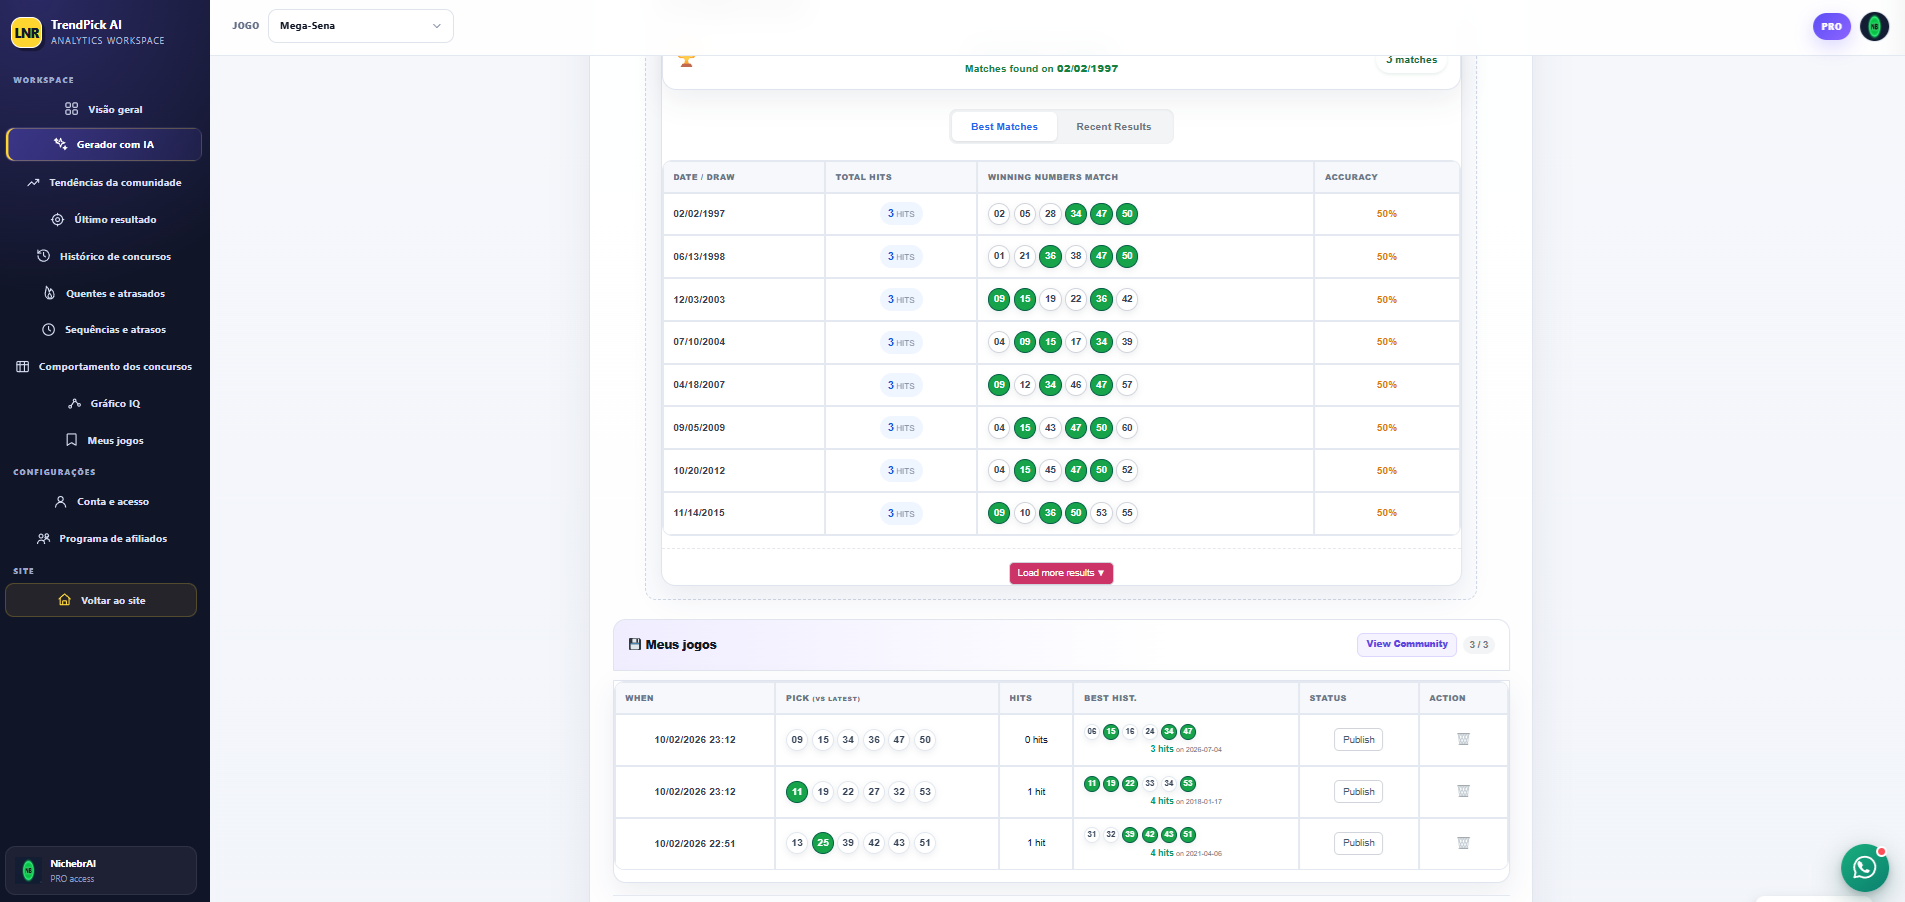Click the user avatar in top bar
The image size is (1905, 902).
[x=1874, y=27]
